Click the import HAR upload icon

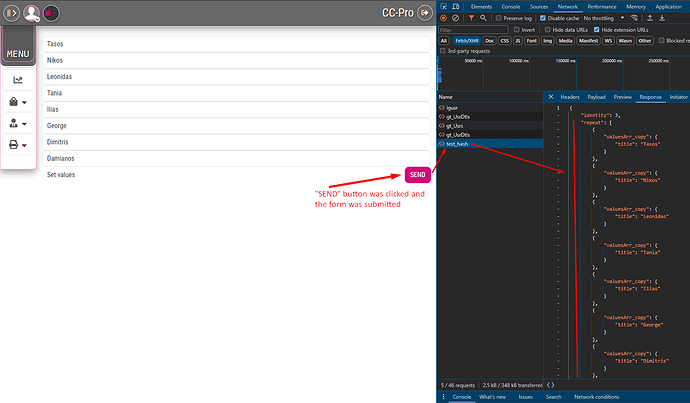650,18
